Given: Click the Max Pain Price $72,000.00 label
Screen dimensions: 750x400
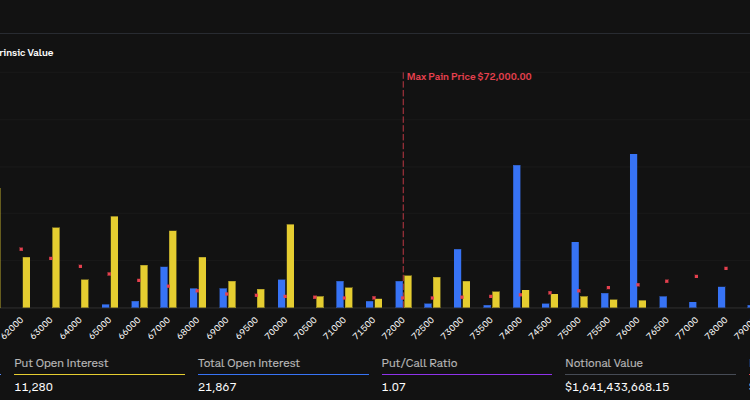Looking at the screenshot, I should click(x=469, y=77).
